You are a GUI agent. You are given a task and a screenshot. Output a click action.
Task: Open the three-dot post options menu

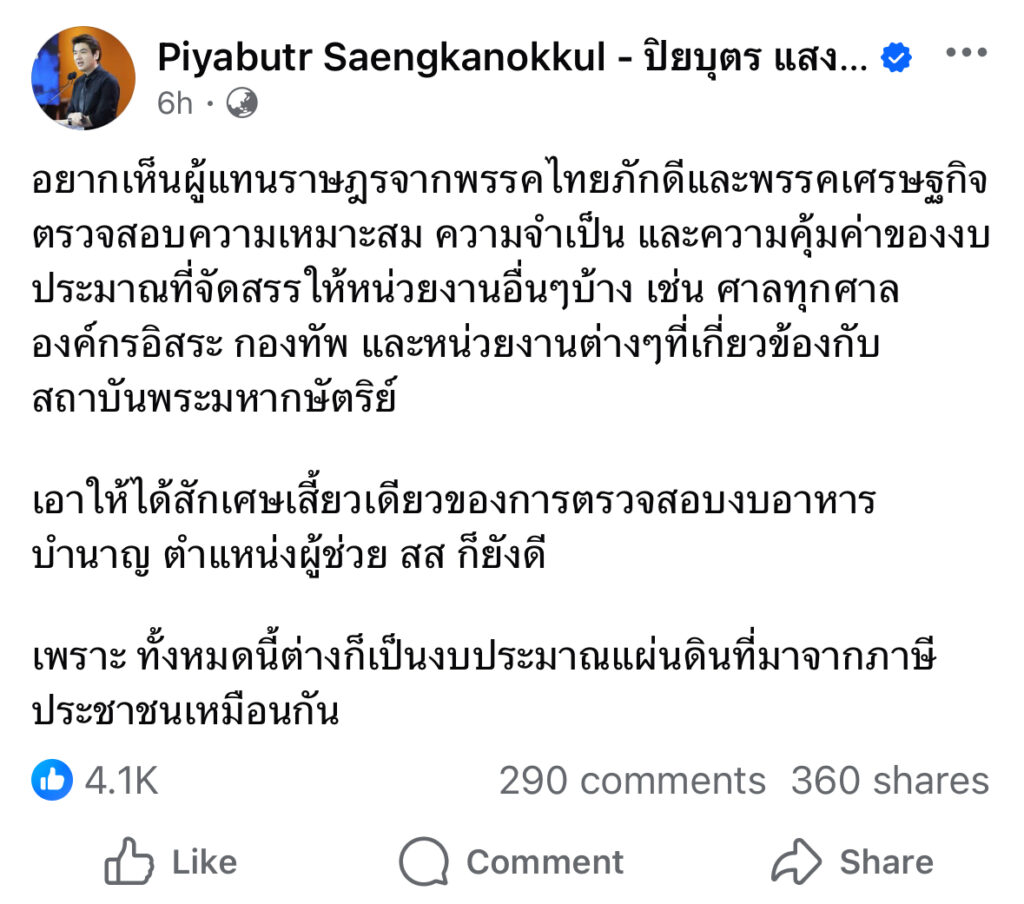(966, 55)
